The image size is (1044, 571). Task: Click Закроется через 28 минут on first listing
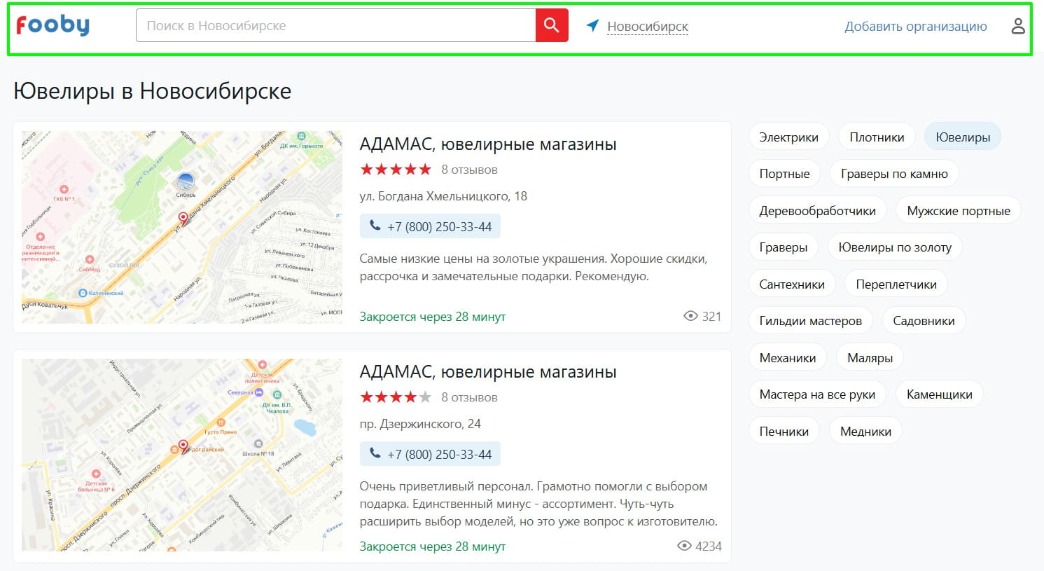(x=433, y=317)
